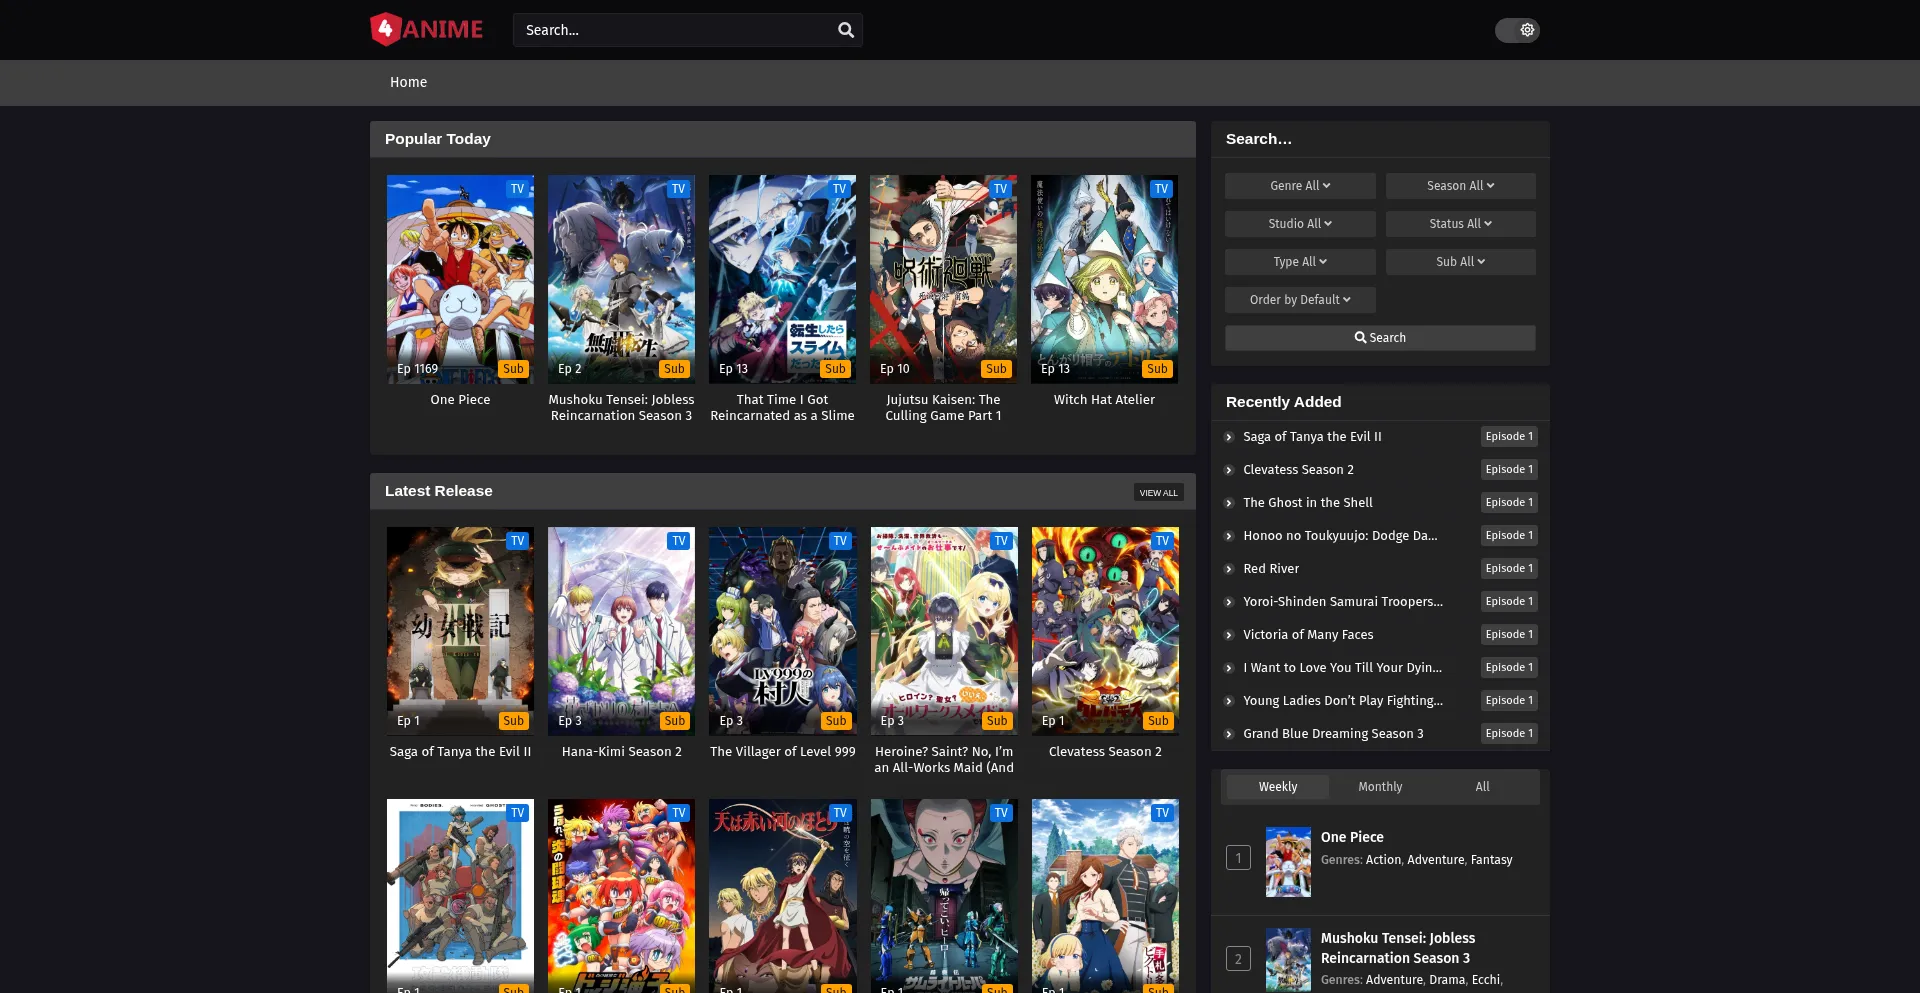Open The Ghost in the Shell in Recently Added
1920x993 pixels.
(1307, 503)
